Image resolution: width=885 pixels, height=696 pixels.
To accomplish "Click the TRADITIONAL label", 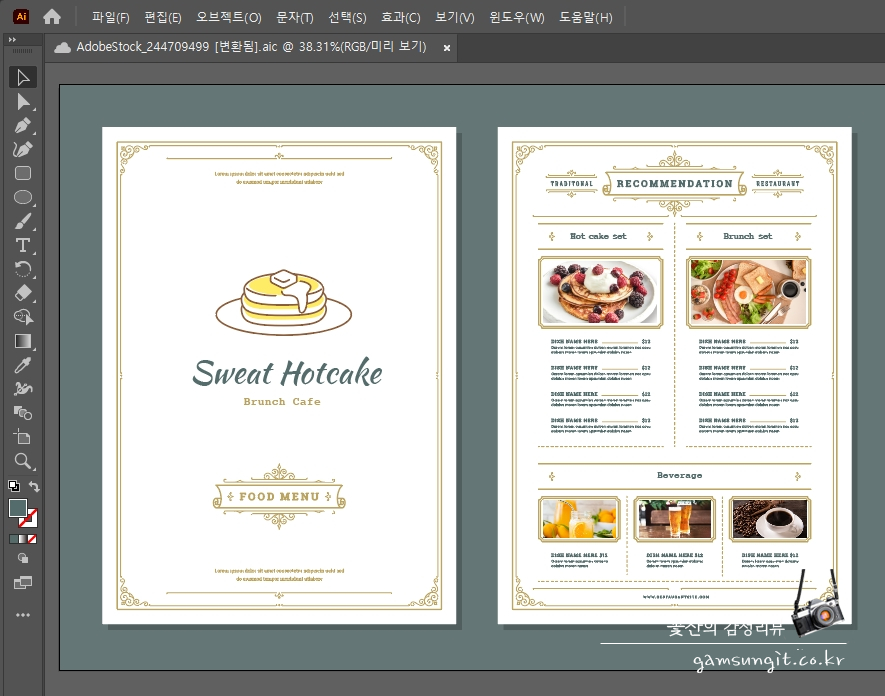I will (572, 183).
